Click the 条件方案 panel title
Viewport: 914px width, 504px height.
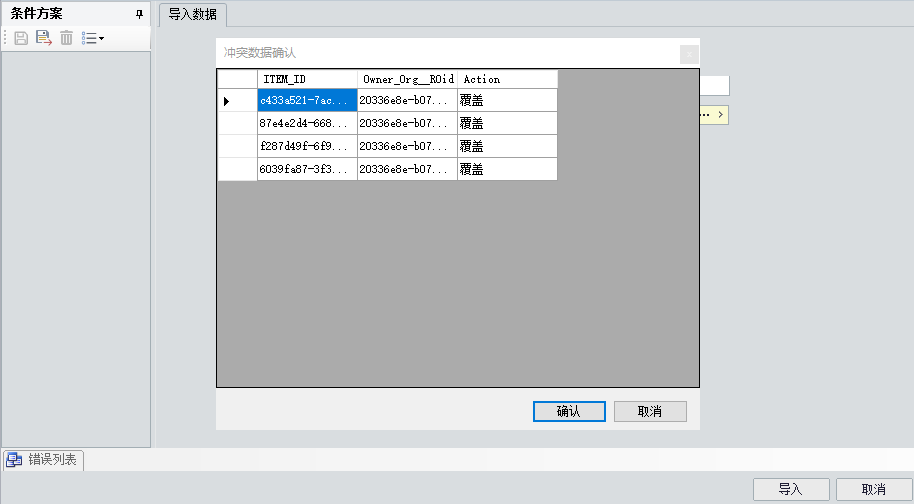click(36, 13)
